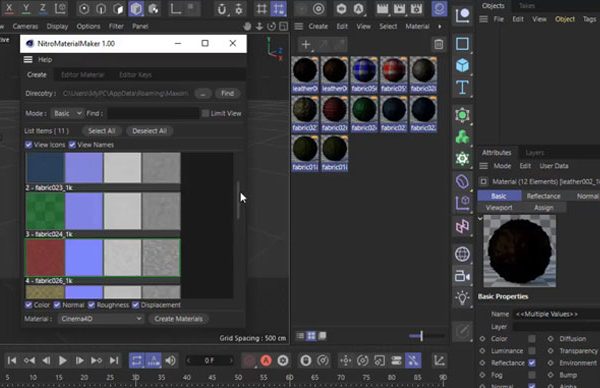Toggle timeline sound speaker icon
Viewport: 600px width, 388px height.
pos(170,360)
